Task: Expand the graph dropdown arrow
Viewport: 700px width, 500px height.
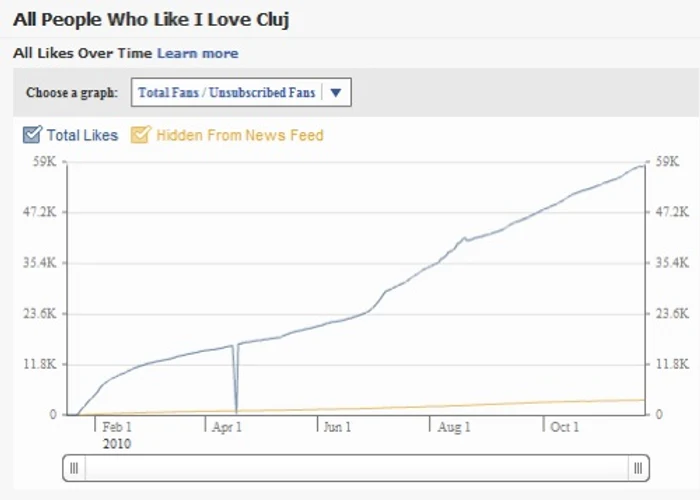Action: 336,92
